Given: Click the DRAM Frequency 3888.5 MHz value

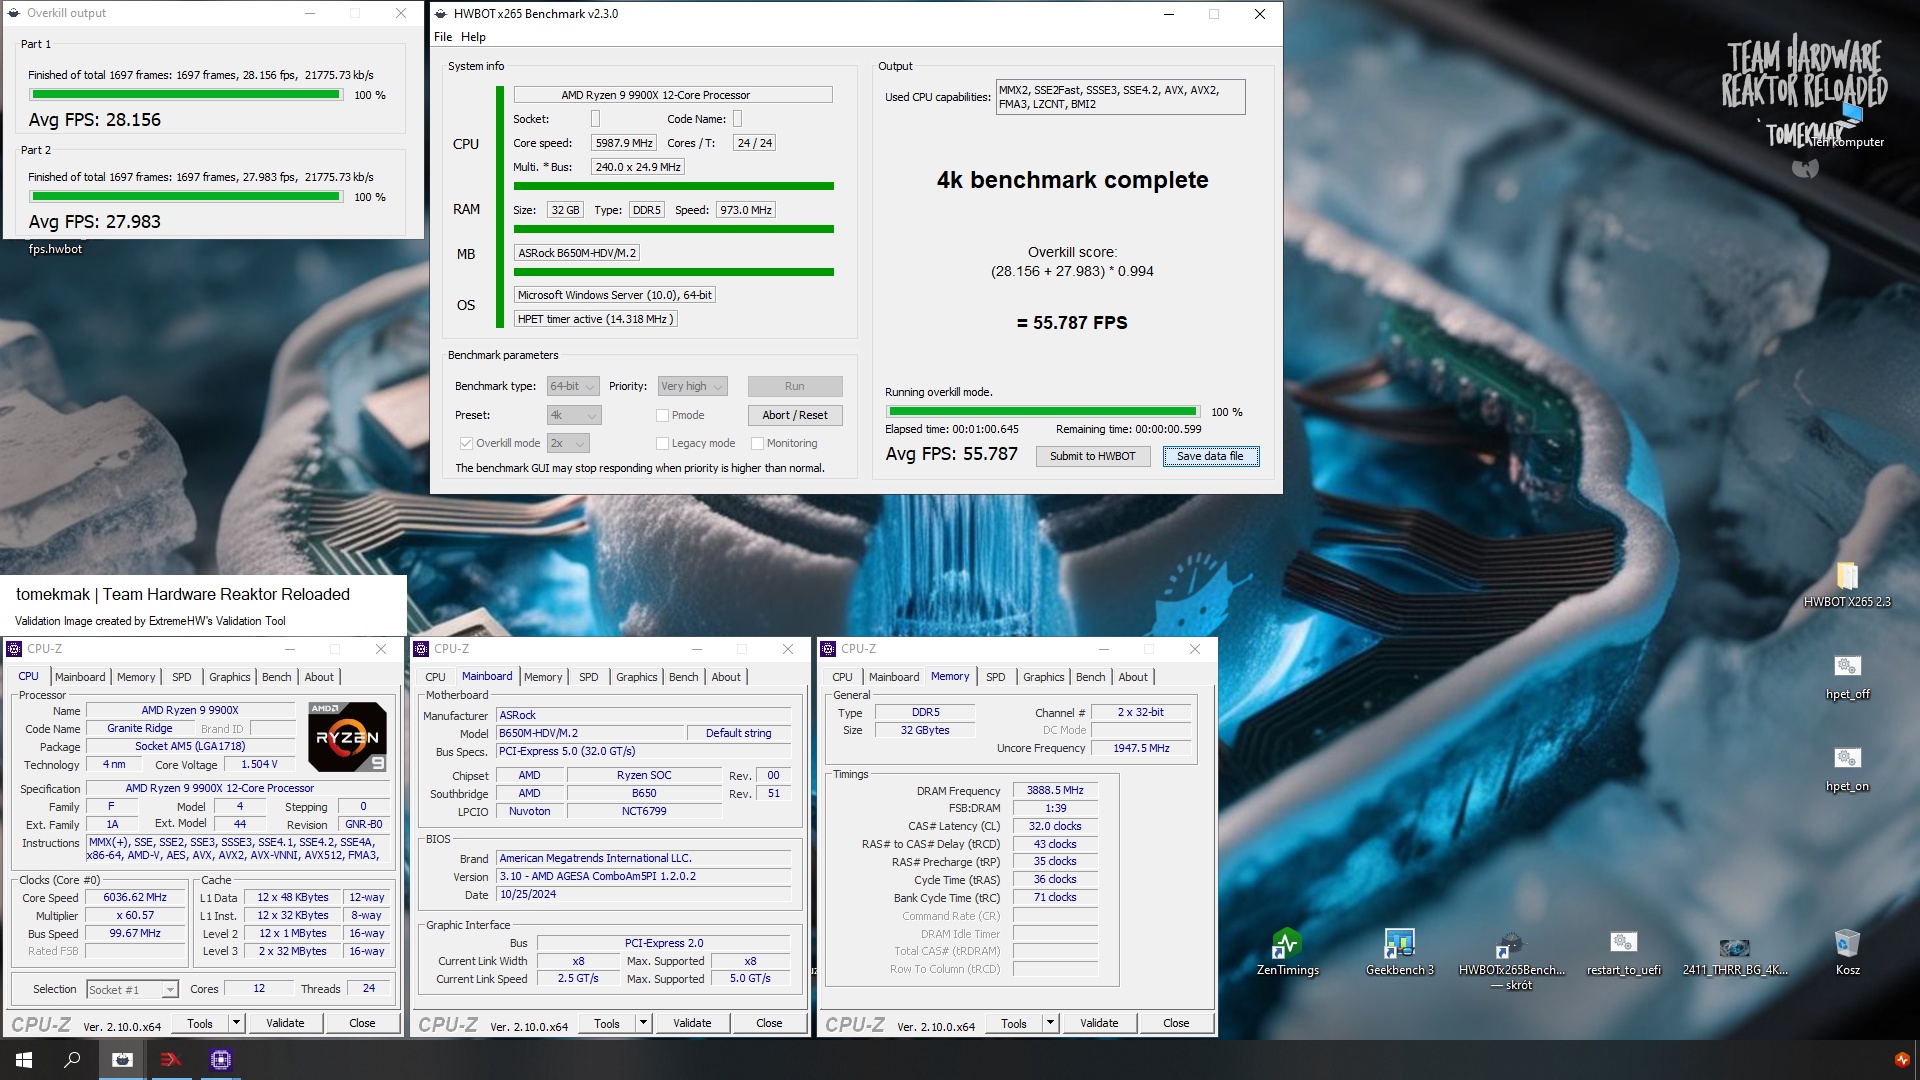Looking at the screenshot, I should (x=1055, y=790).
